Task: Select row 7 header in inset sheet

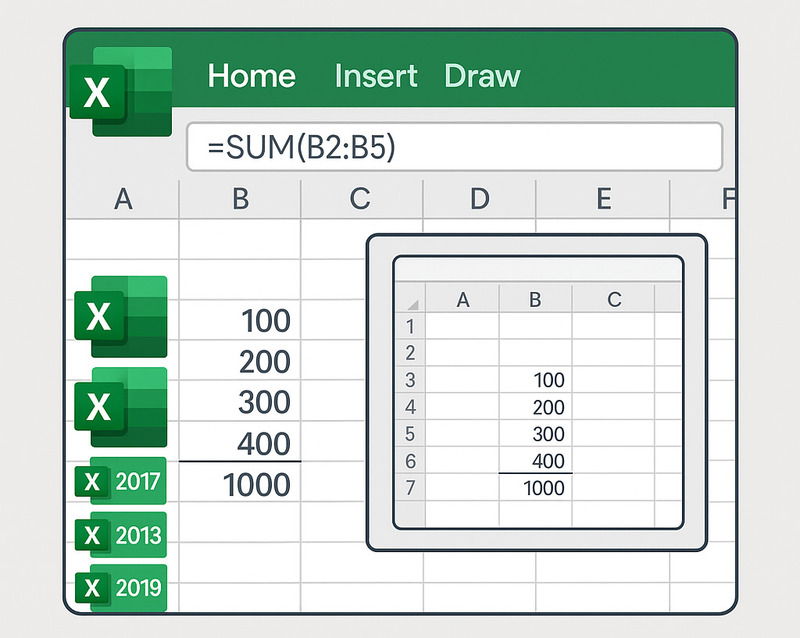Action: pos(410,488)
